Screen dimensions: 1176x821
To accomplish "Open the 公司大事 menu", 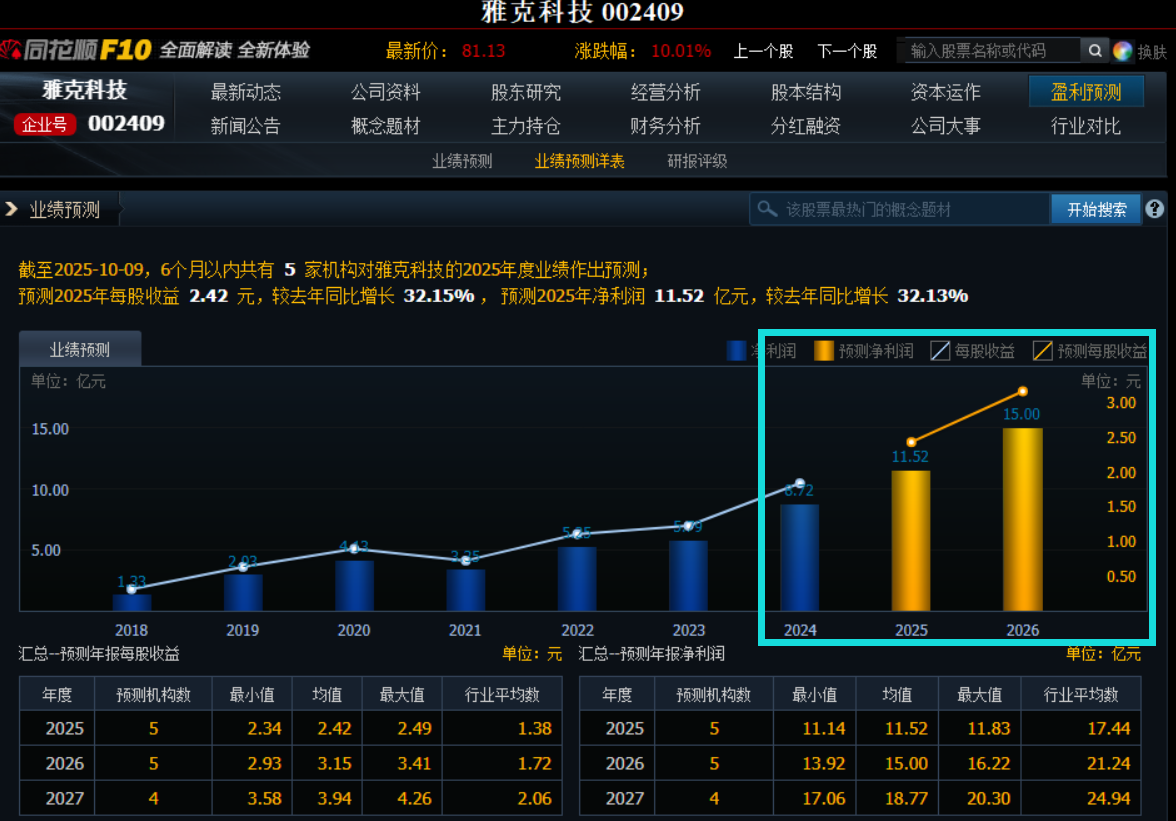I will 945,126.
